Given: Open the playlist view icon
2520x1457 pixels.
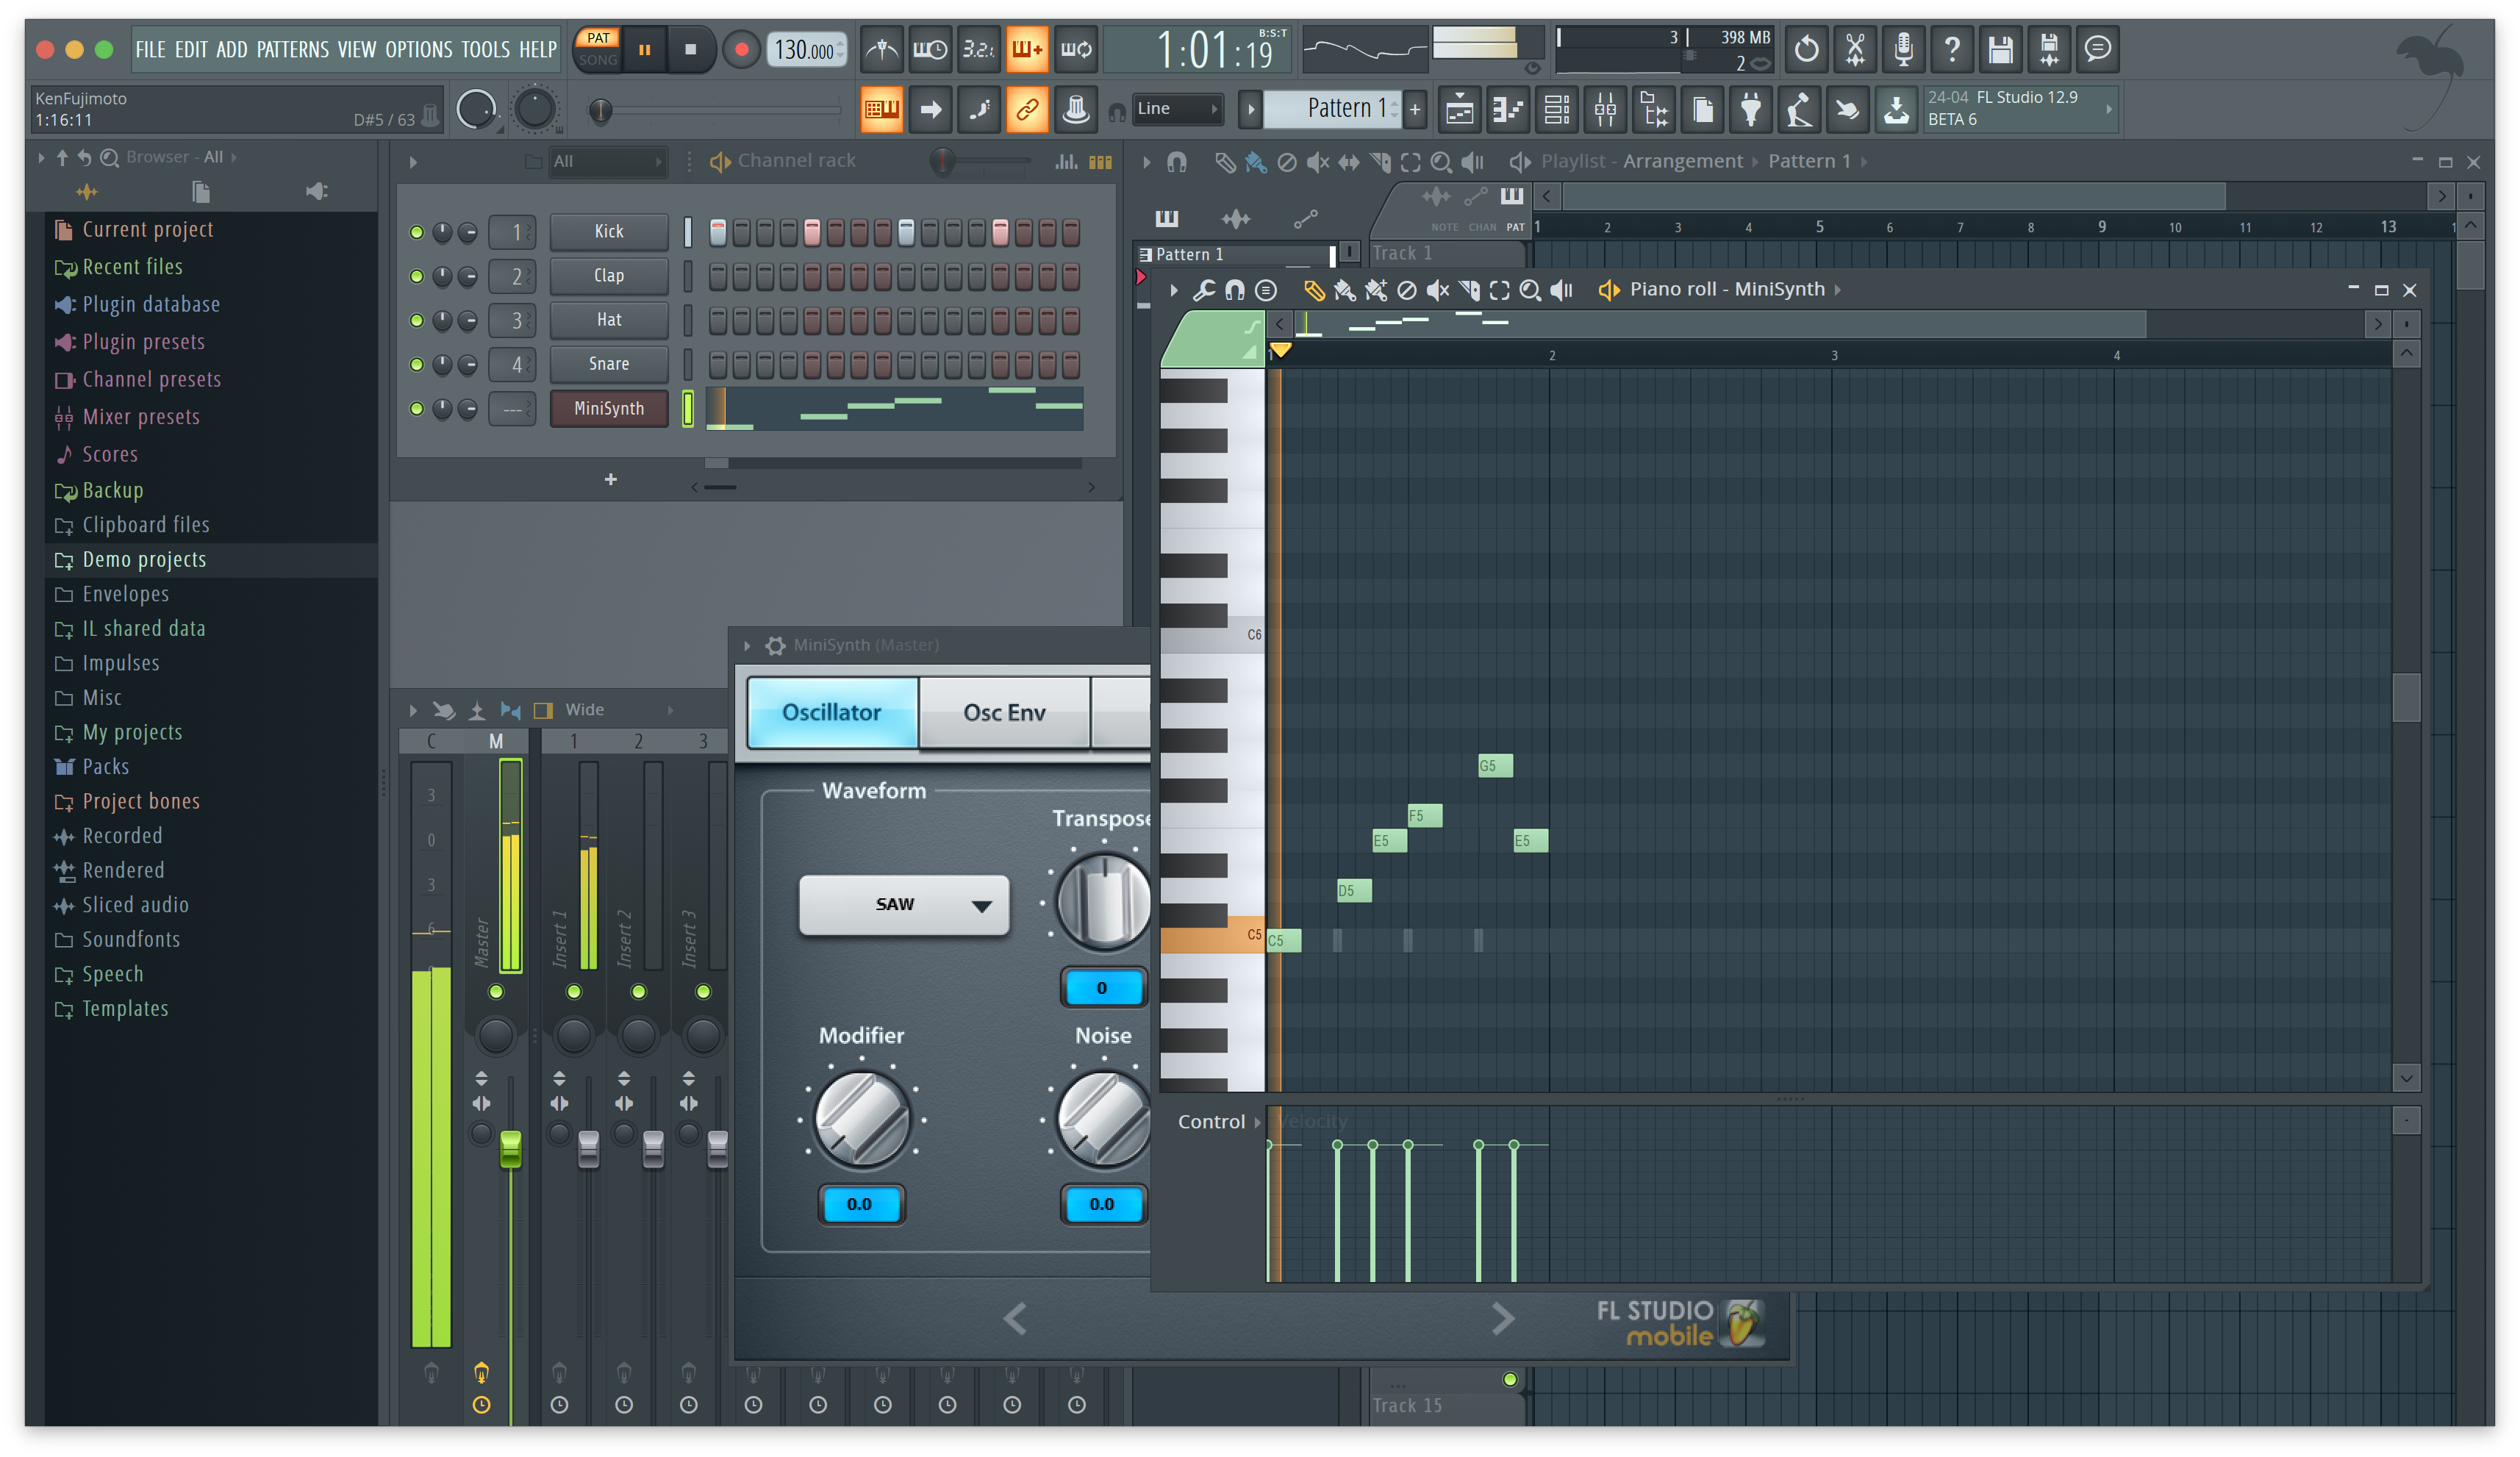Looking at the screenshot, I should pyautogui.click(x=1459, y=109).
